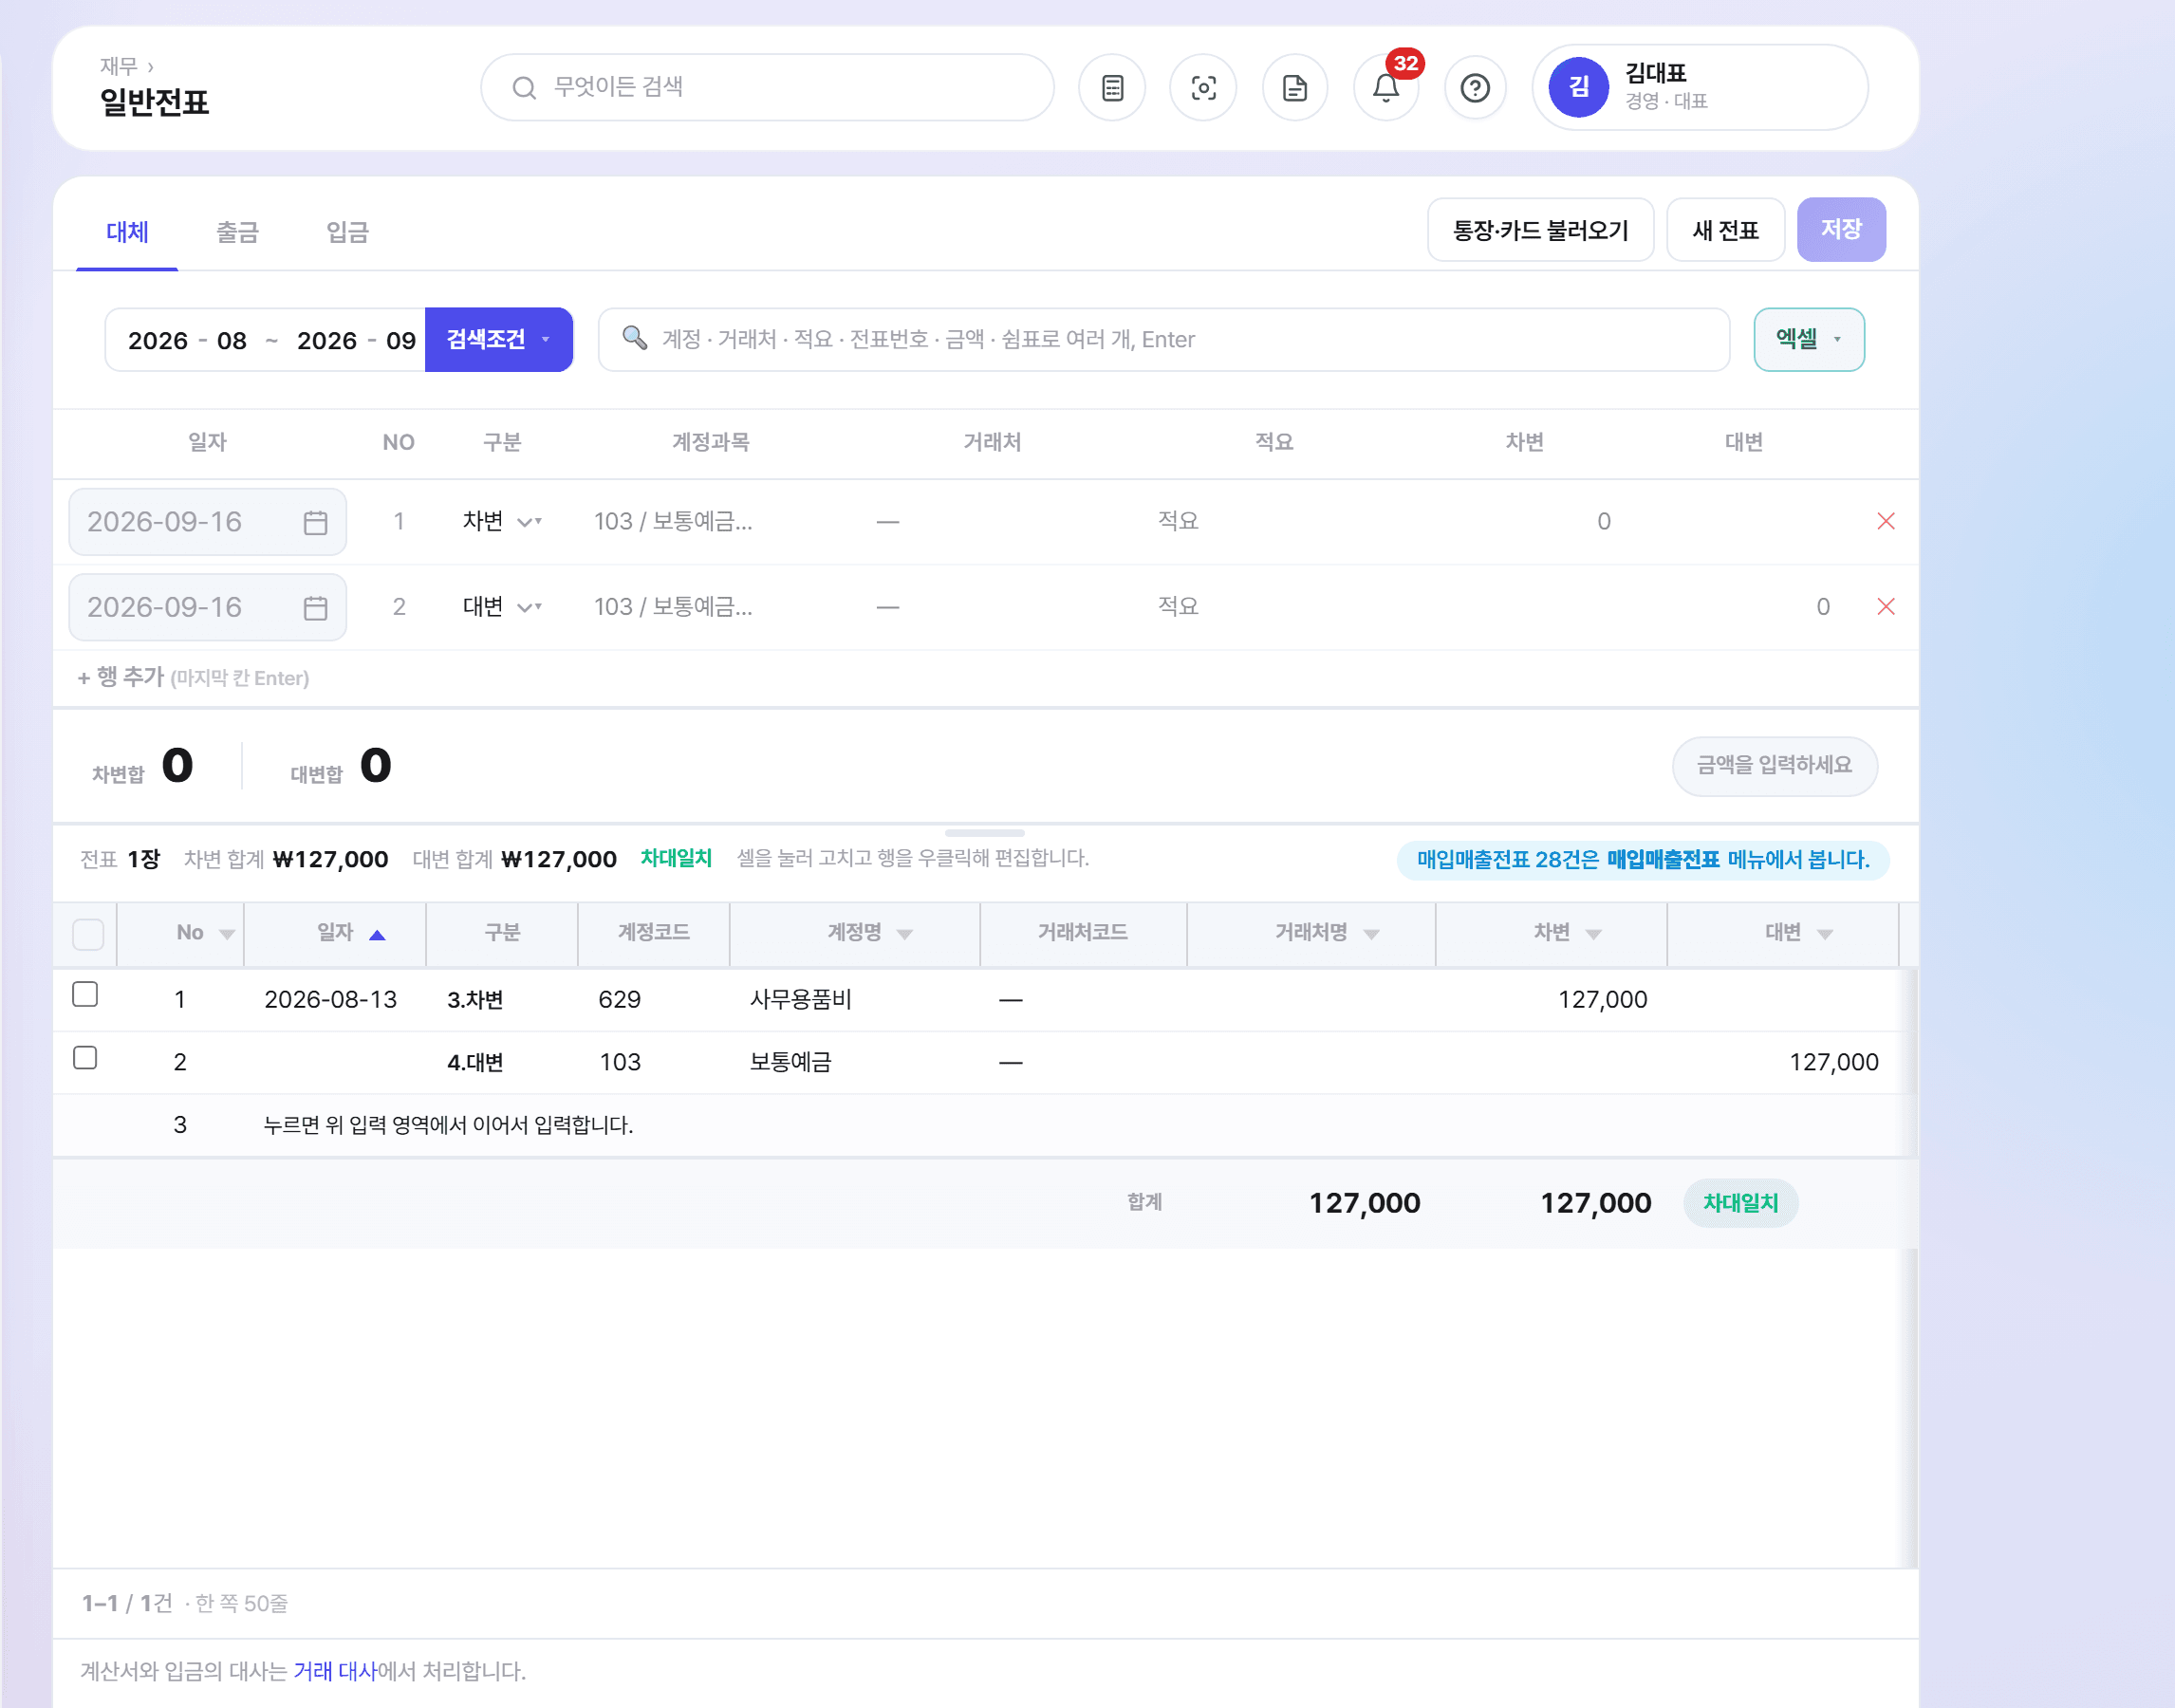Click the magnifier icon in the filter box
2175x1708 pixels.
coord(634,337)
